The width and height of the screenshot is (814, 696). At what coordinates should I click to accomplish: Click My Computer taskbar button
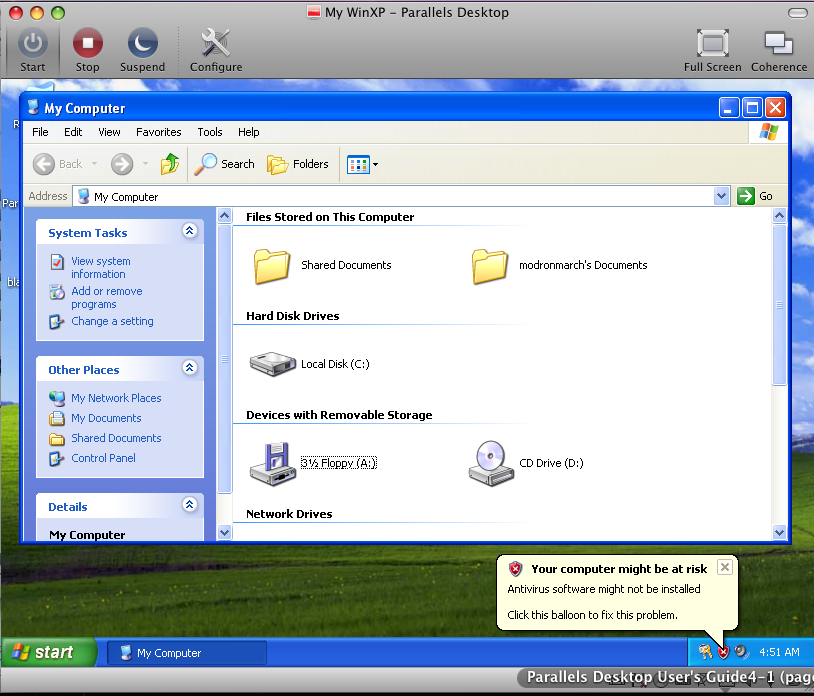[187, 652]
